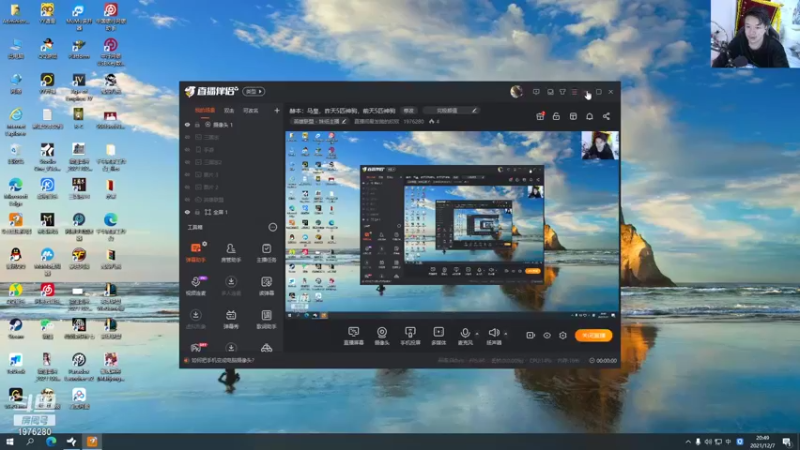
Task: Toggle visibility of third source row
Action: pos(187,149)
